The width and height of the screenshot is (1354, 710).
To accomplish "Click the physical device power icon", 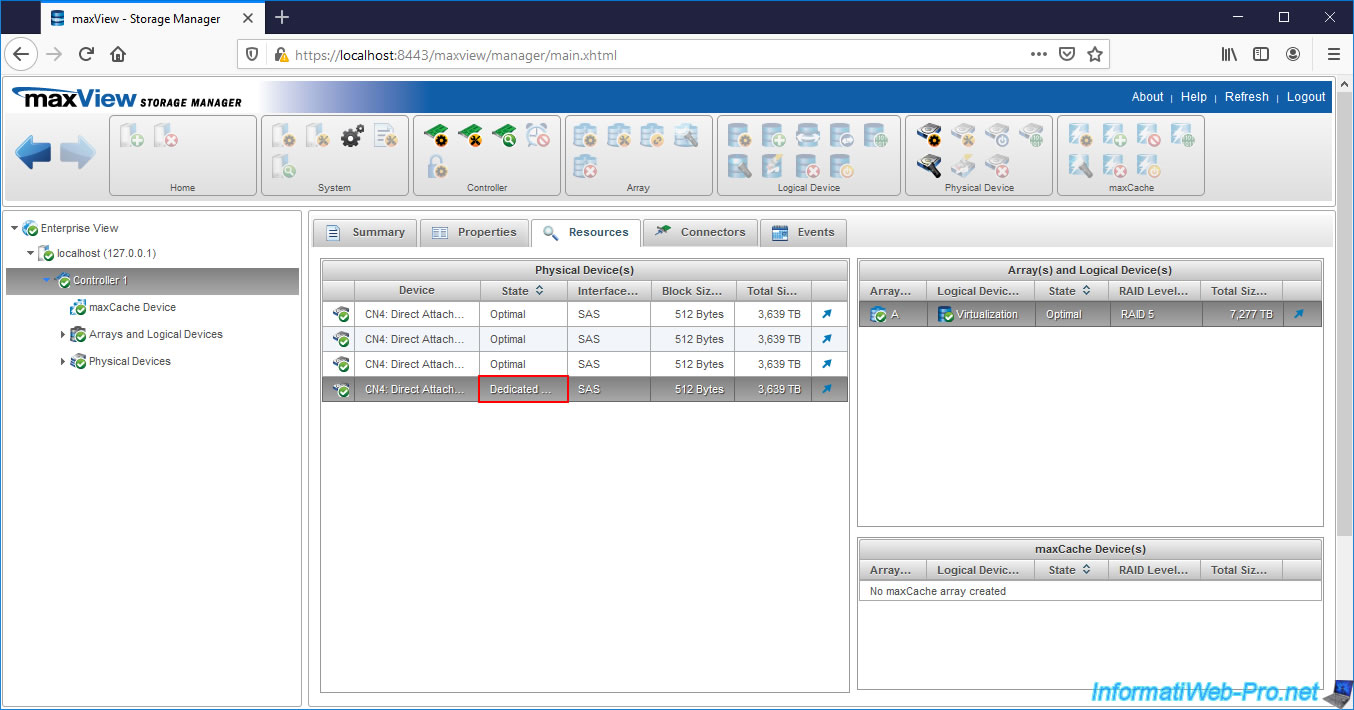I will [x=997, y=135].
